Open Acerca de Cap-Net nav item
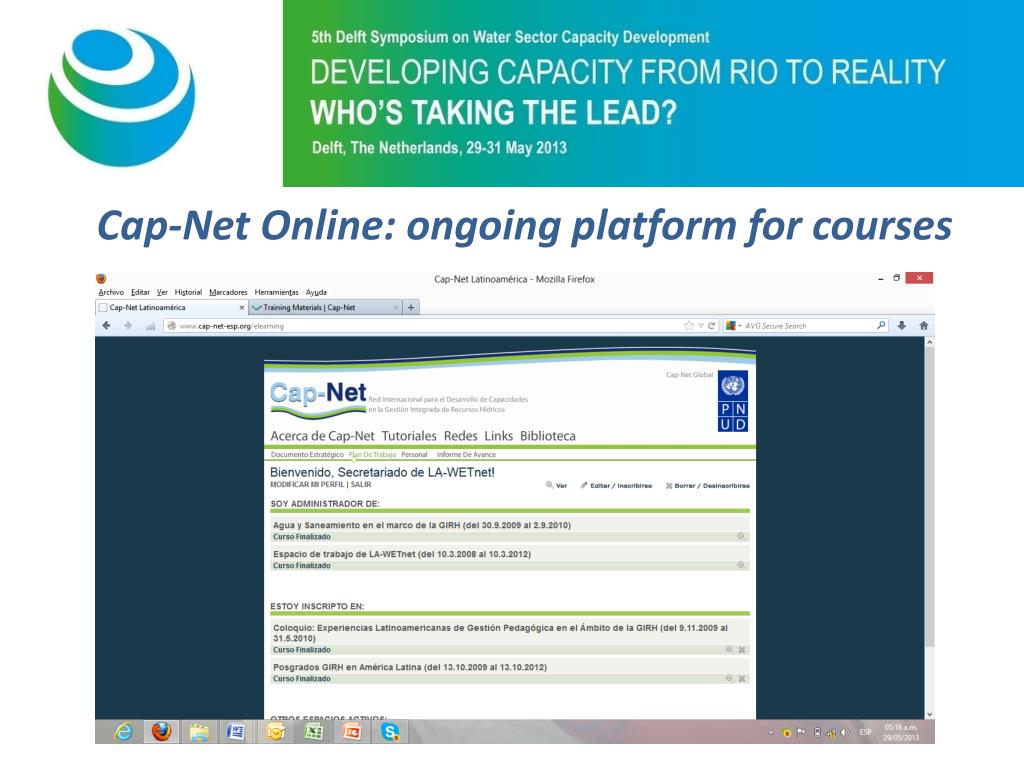The height and width of the screenshot is (768, 1024). tap(323, 436)
